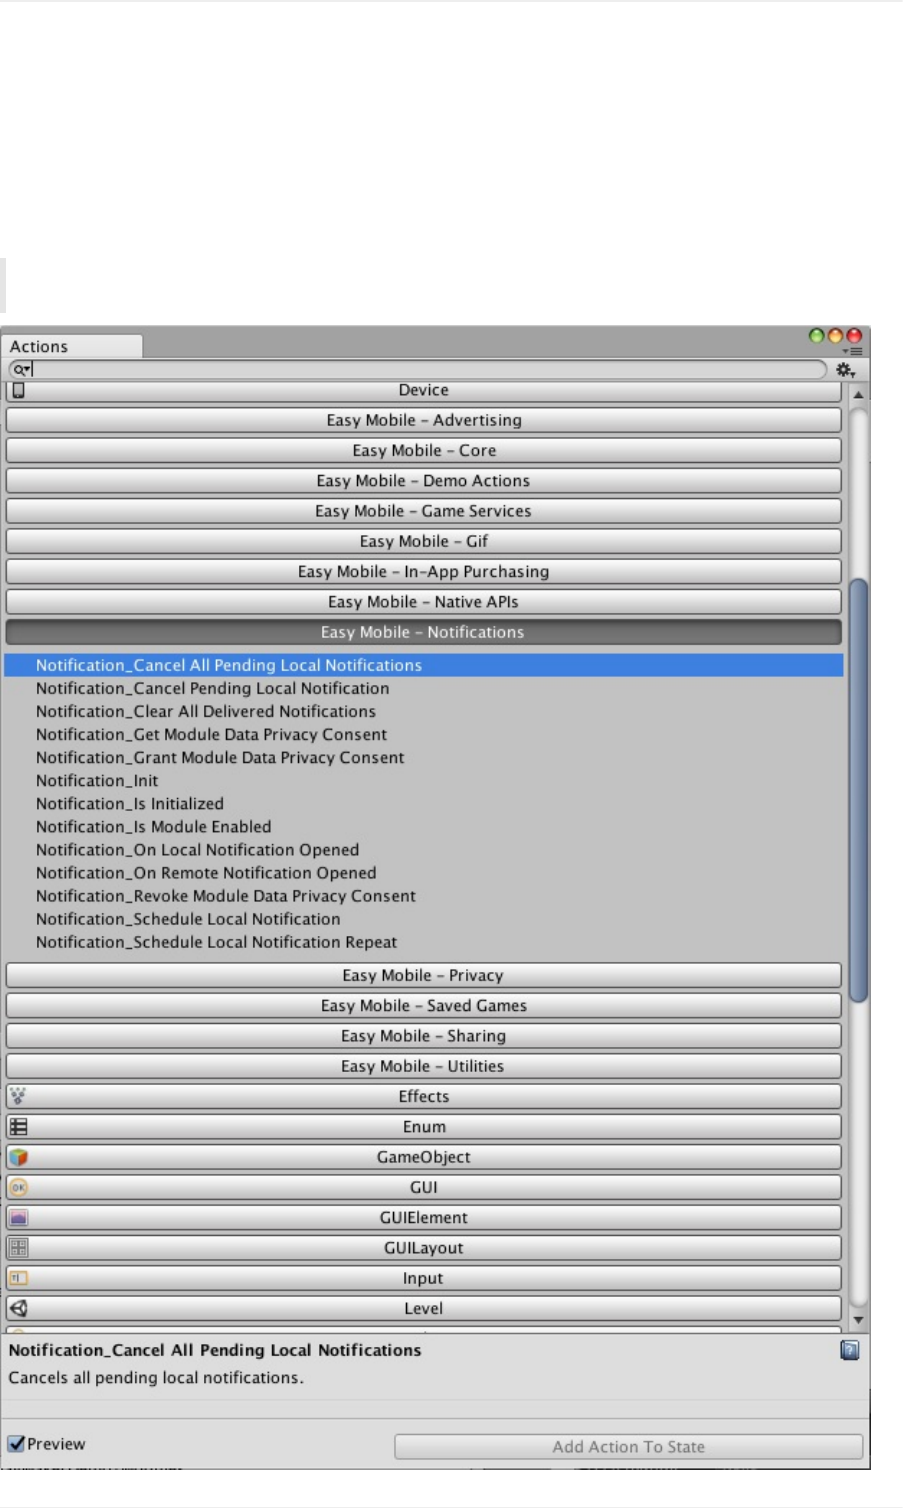This screenshot has width=903, height=1508.
Task: Select Notification_Grant Module Data Privacy Consent
Action: [x=220, y=757]
